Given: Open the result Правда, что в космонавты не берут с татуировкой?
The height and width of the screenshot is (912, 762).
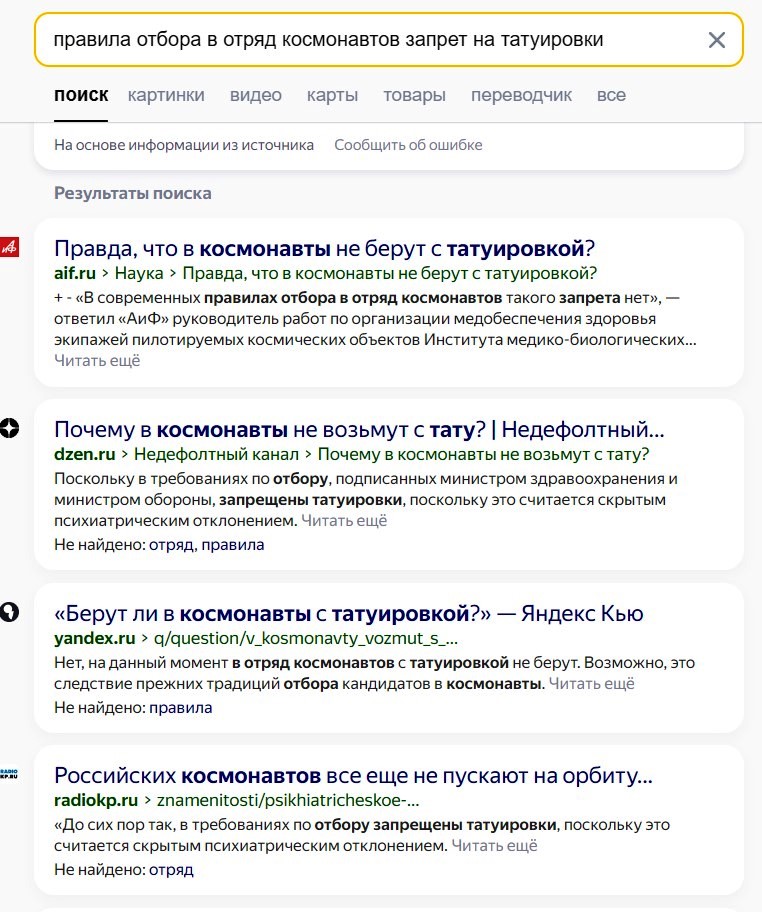Looking at the screenshot, I should [325, 248].
